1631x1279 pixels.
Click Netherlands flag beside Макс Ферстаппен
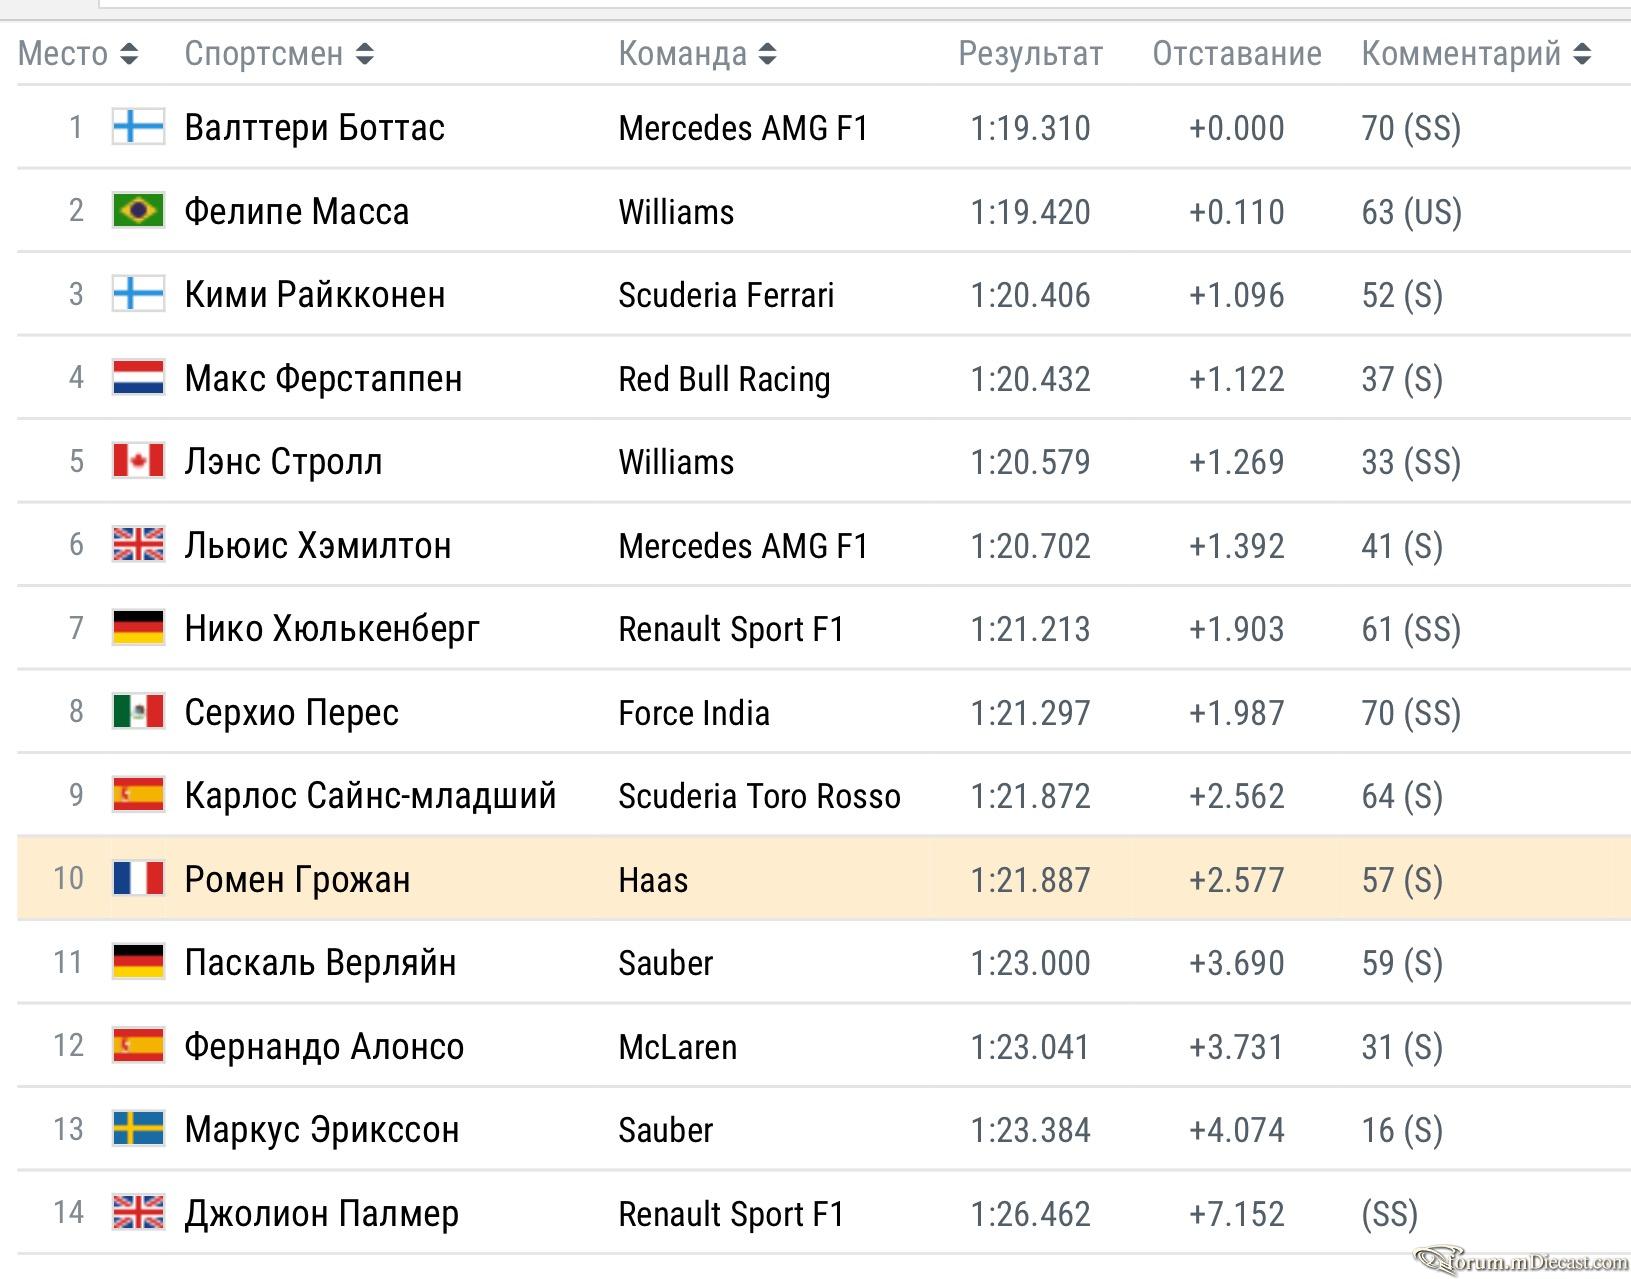pyautogui.click(x=138, y=378)
